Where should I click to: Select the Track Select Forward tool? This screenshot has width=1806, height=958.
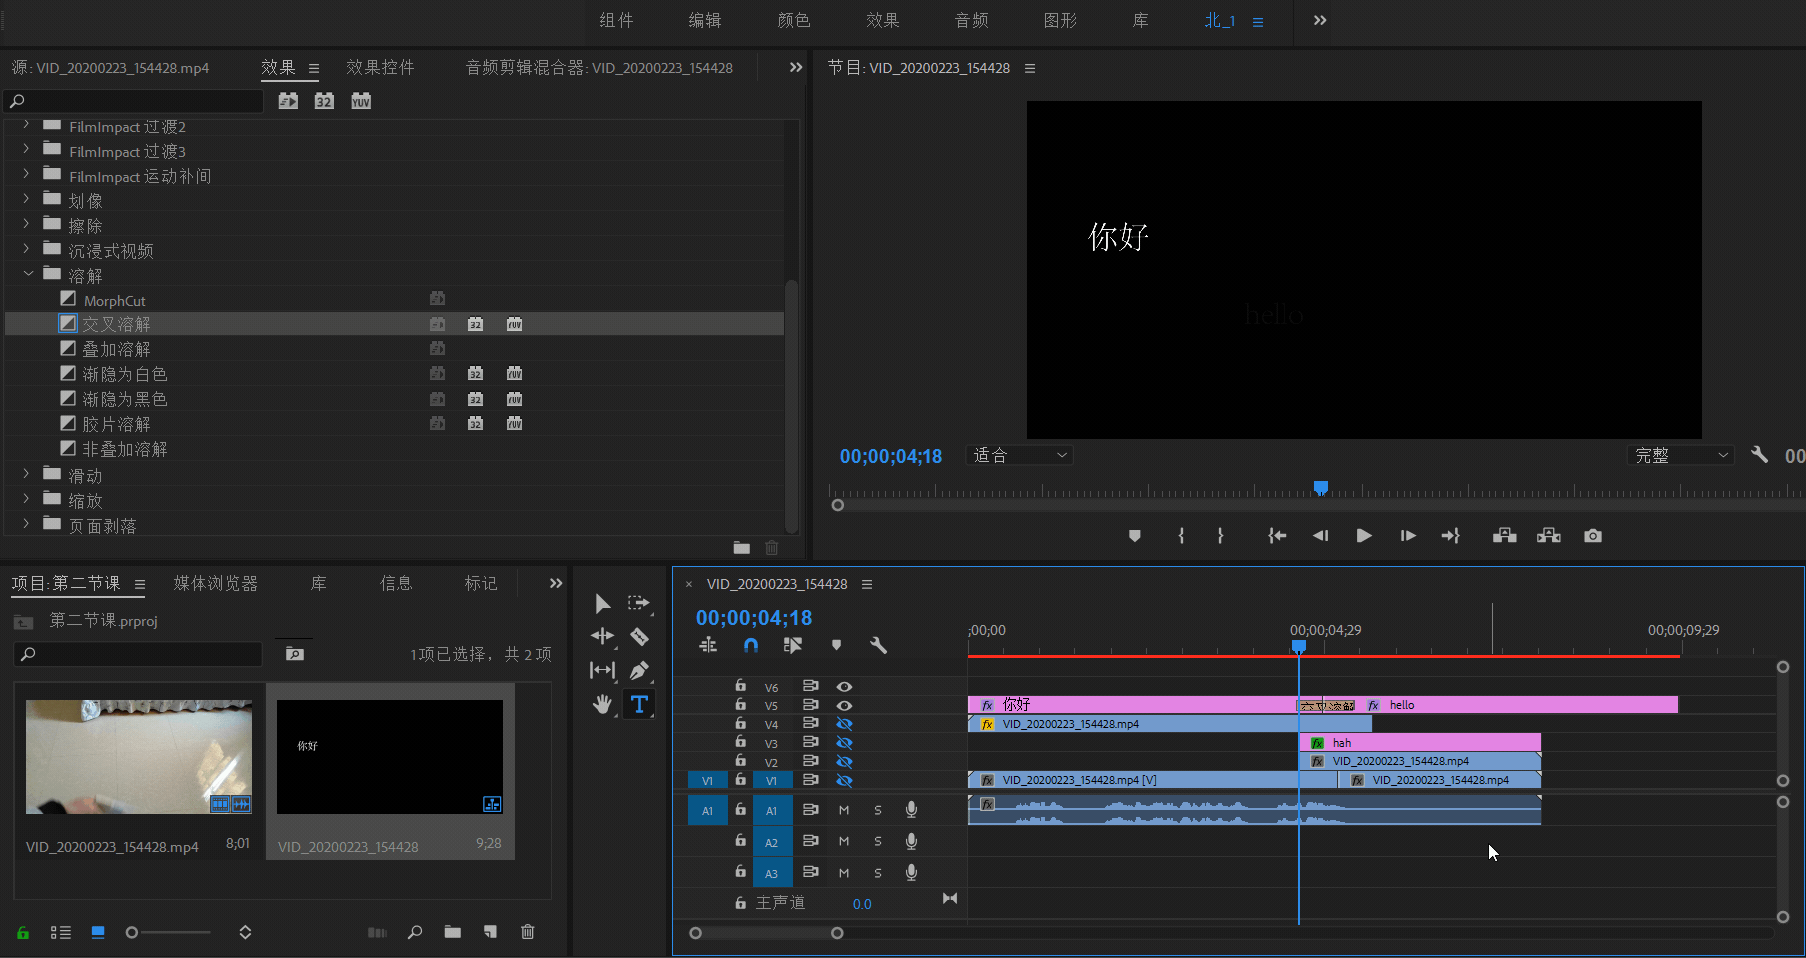(638, 603)
